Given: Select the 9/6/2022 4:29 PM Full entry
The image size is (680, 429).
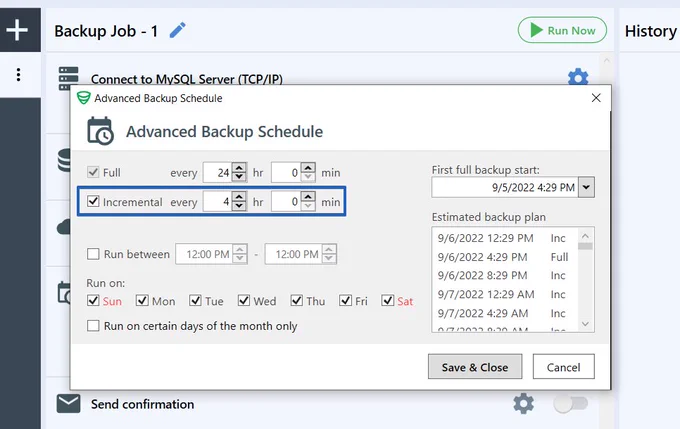Looking at the screenshot, I should [x=505, y=257].
